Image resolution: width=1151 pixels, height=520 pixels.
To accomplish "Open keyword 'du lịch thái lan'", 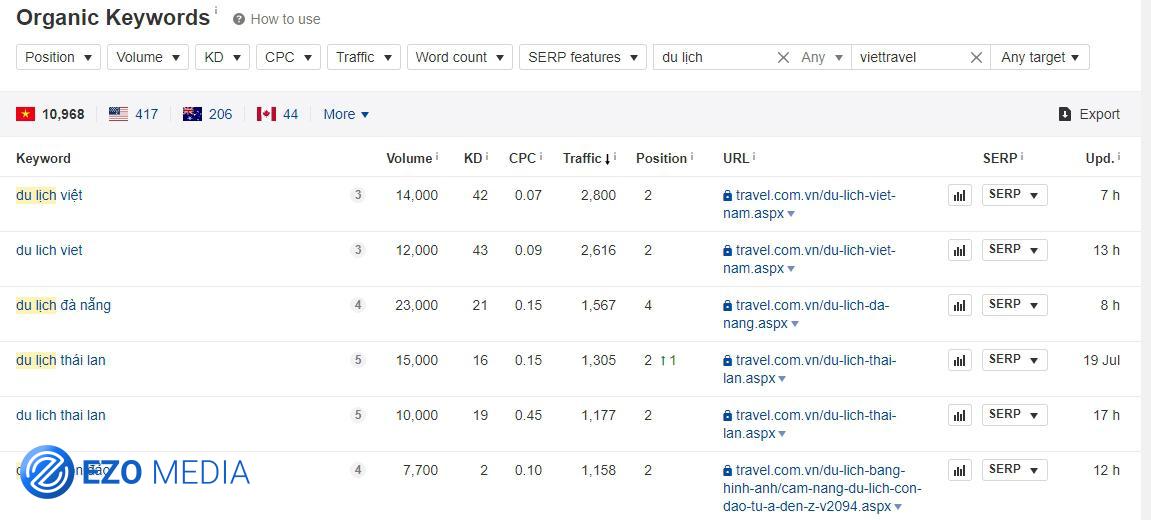I will coord(61,360).
